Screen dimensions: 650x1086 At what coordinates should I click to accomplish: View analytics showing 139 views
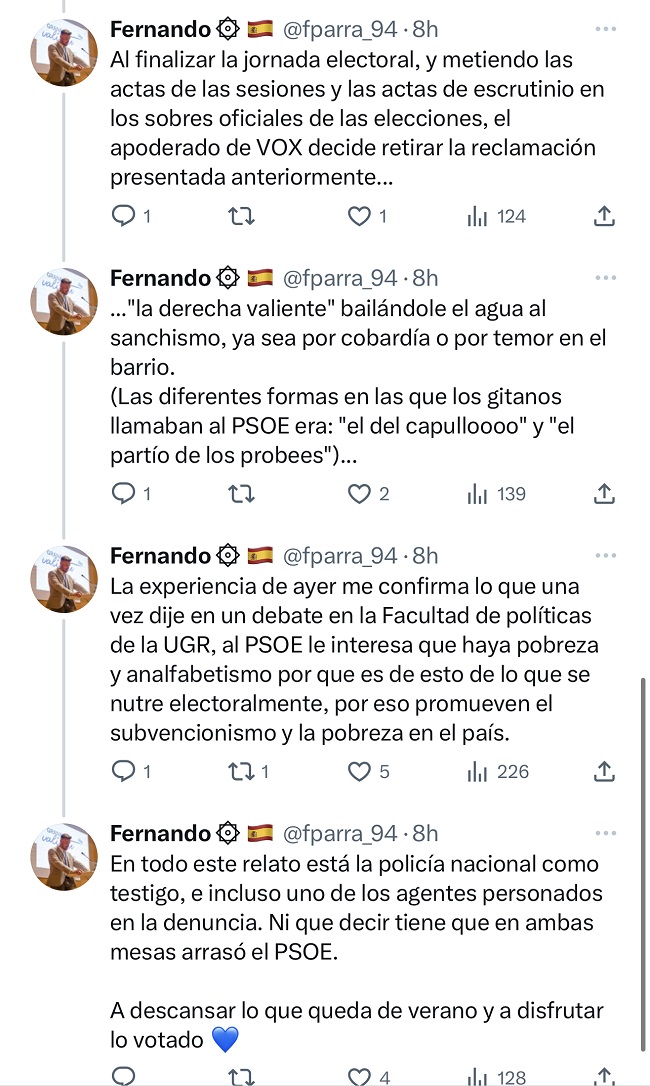tap(497, 494)
